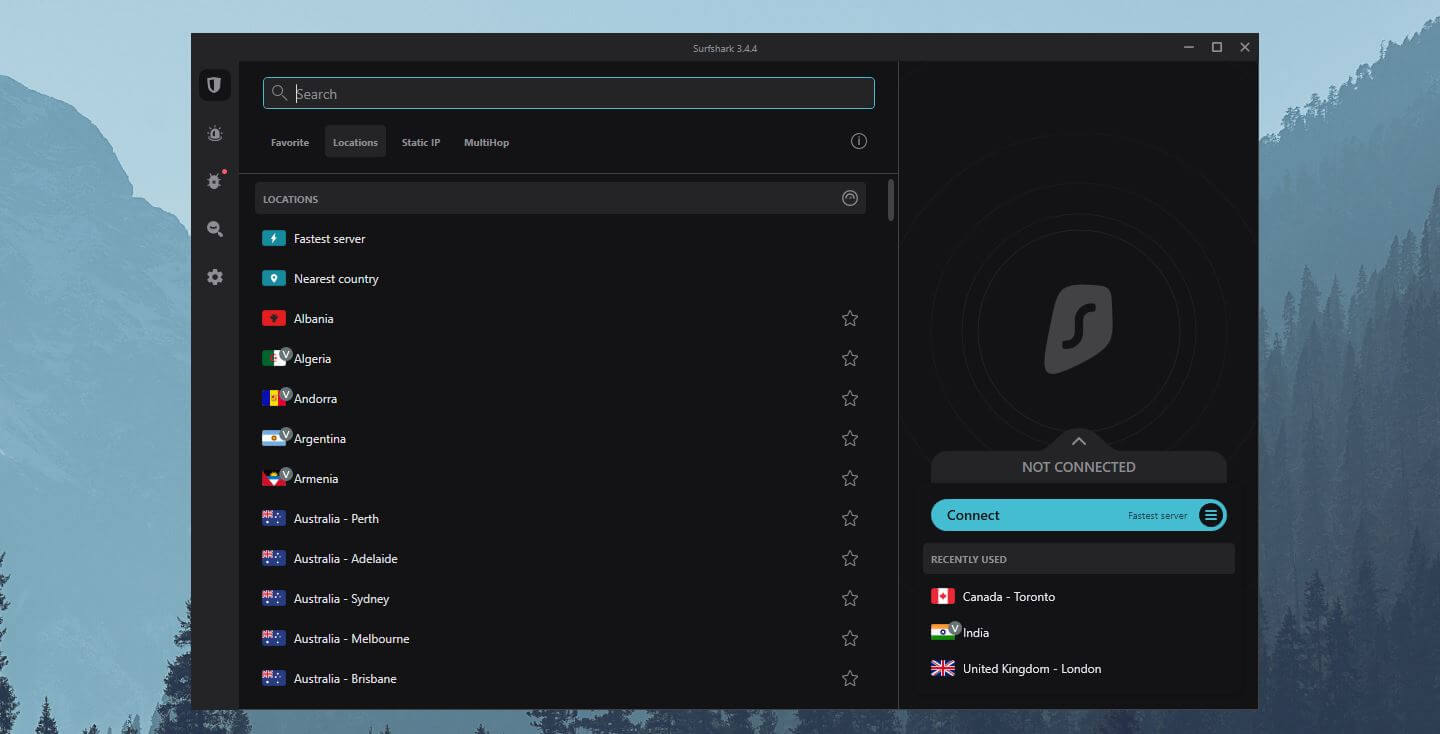Switch to the MultiHop tab
This screenshot has height=734, width=1440.
coord(486,142)
